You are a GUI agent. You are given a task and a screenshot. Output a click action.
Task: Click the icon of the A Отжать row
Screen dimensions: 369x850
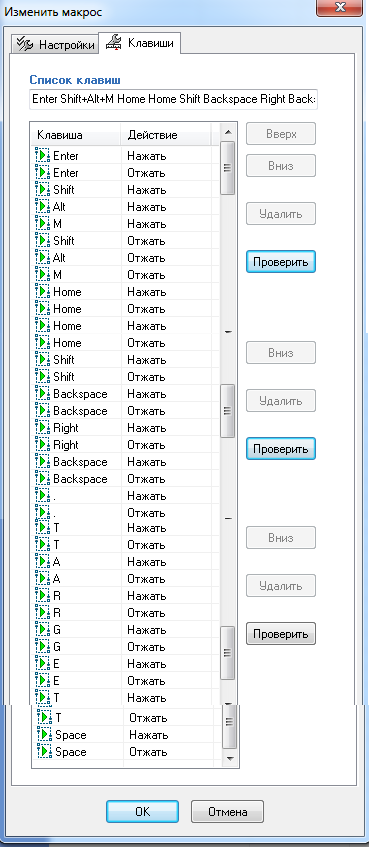(42, 579)
